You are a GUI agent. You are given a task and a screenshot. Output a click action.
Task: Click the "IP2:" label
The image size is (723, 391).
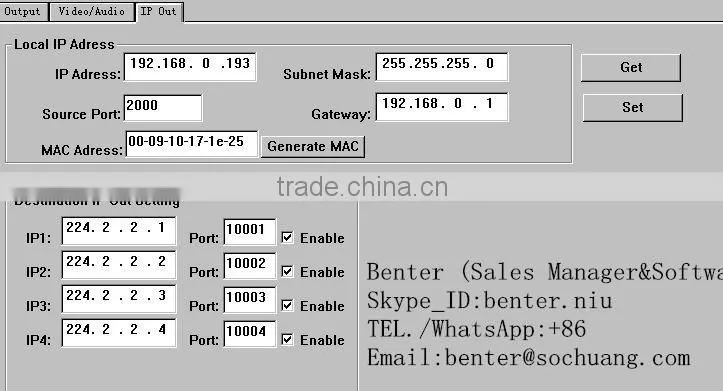click(38, 273)
